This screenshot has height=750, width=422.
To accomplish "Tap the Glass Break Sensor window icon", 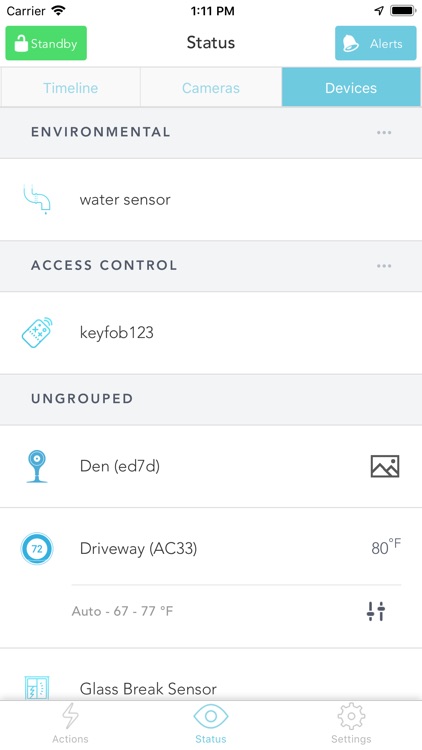I will click(37, 688).
